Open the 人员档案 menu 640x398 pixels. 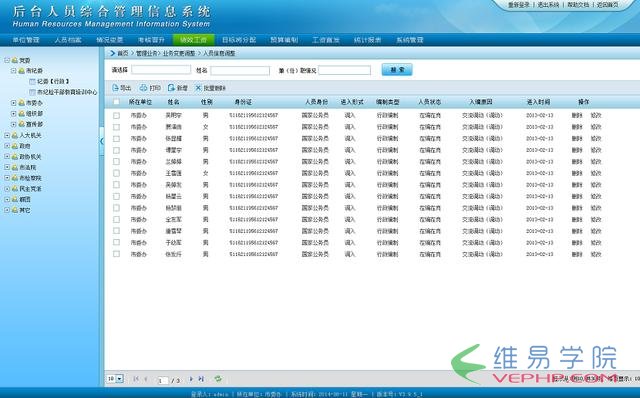68,40
